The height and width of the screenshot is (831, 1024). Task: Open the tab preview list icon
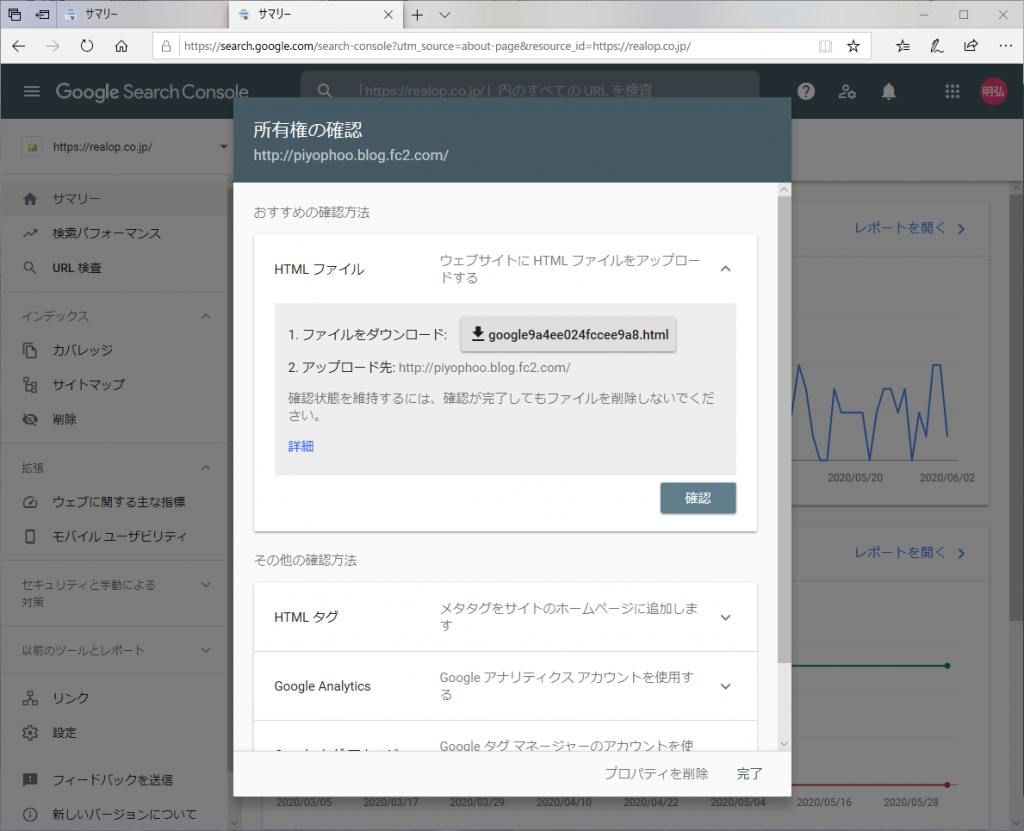(14, 14)
